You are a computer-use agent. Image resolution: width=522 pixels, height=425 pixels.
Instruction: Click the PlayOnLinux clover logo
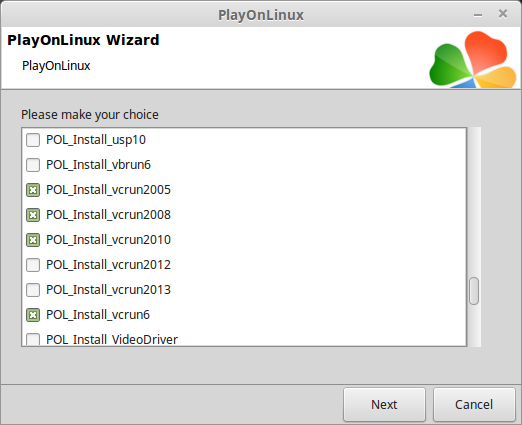[x=473, y=59]
